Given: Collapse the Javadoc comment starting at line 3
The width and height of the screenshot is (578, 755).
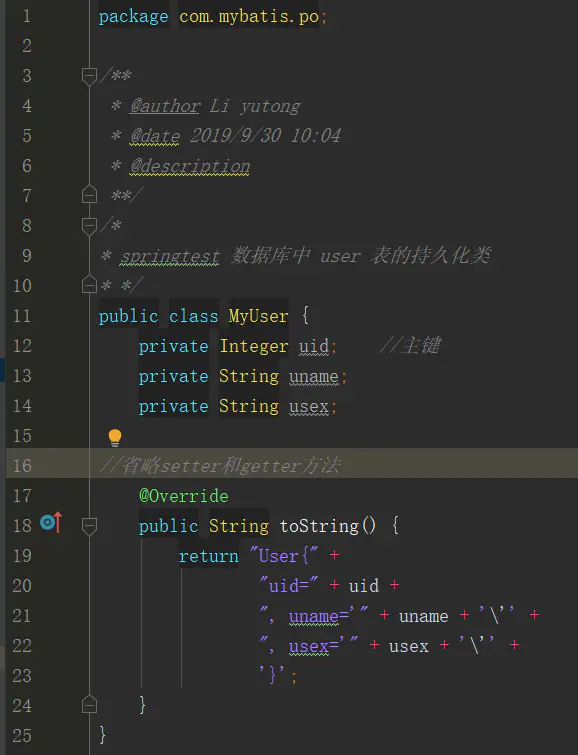Looking at the screenshot, I should point(89,76).
